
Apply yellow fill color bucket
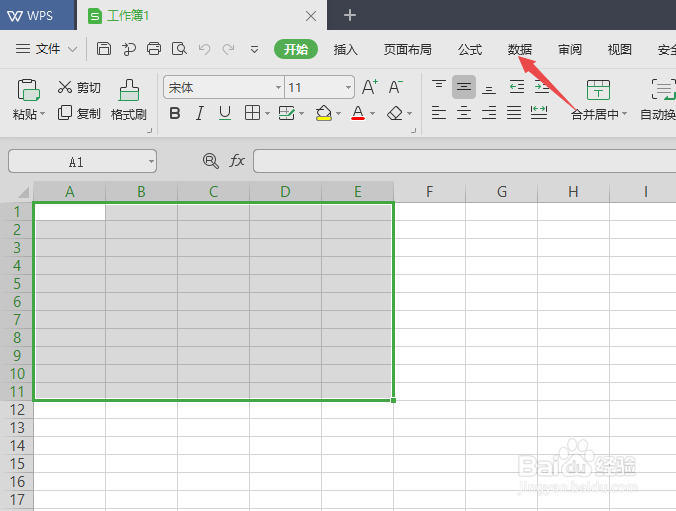click(x=324, y=113)
